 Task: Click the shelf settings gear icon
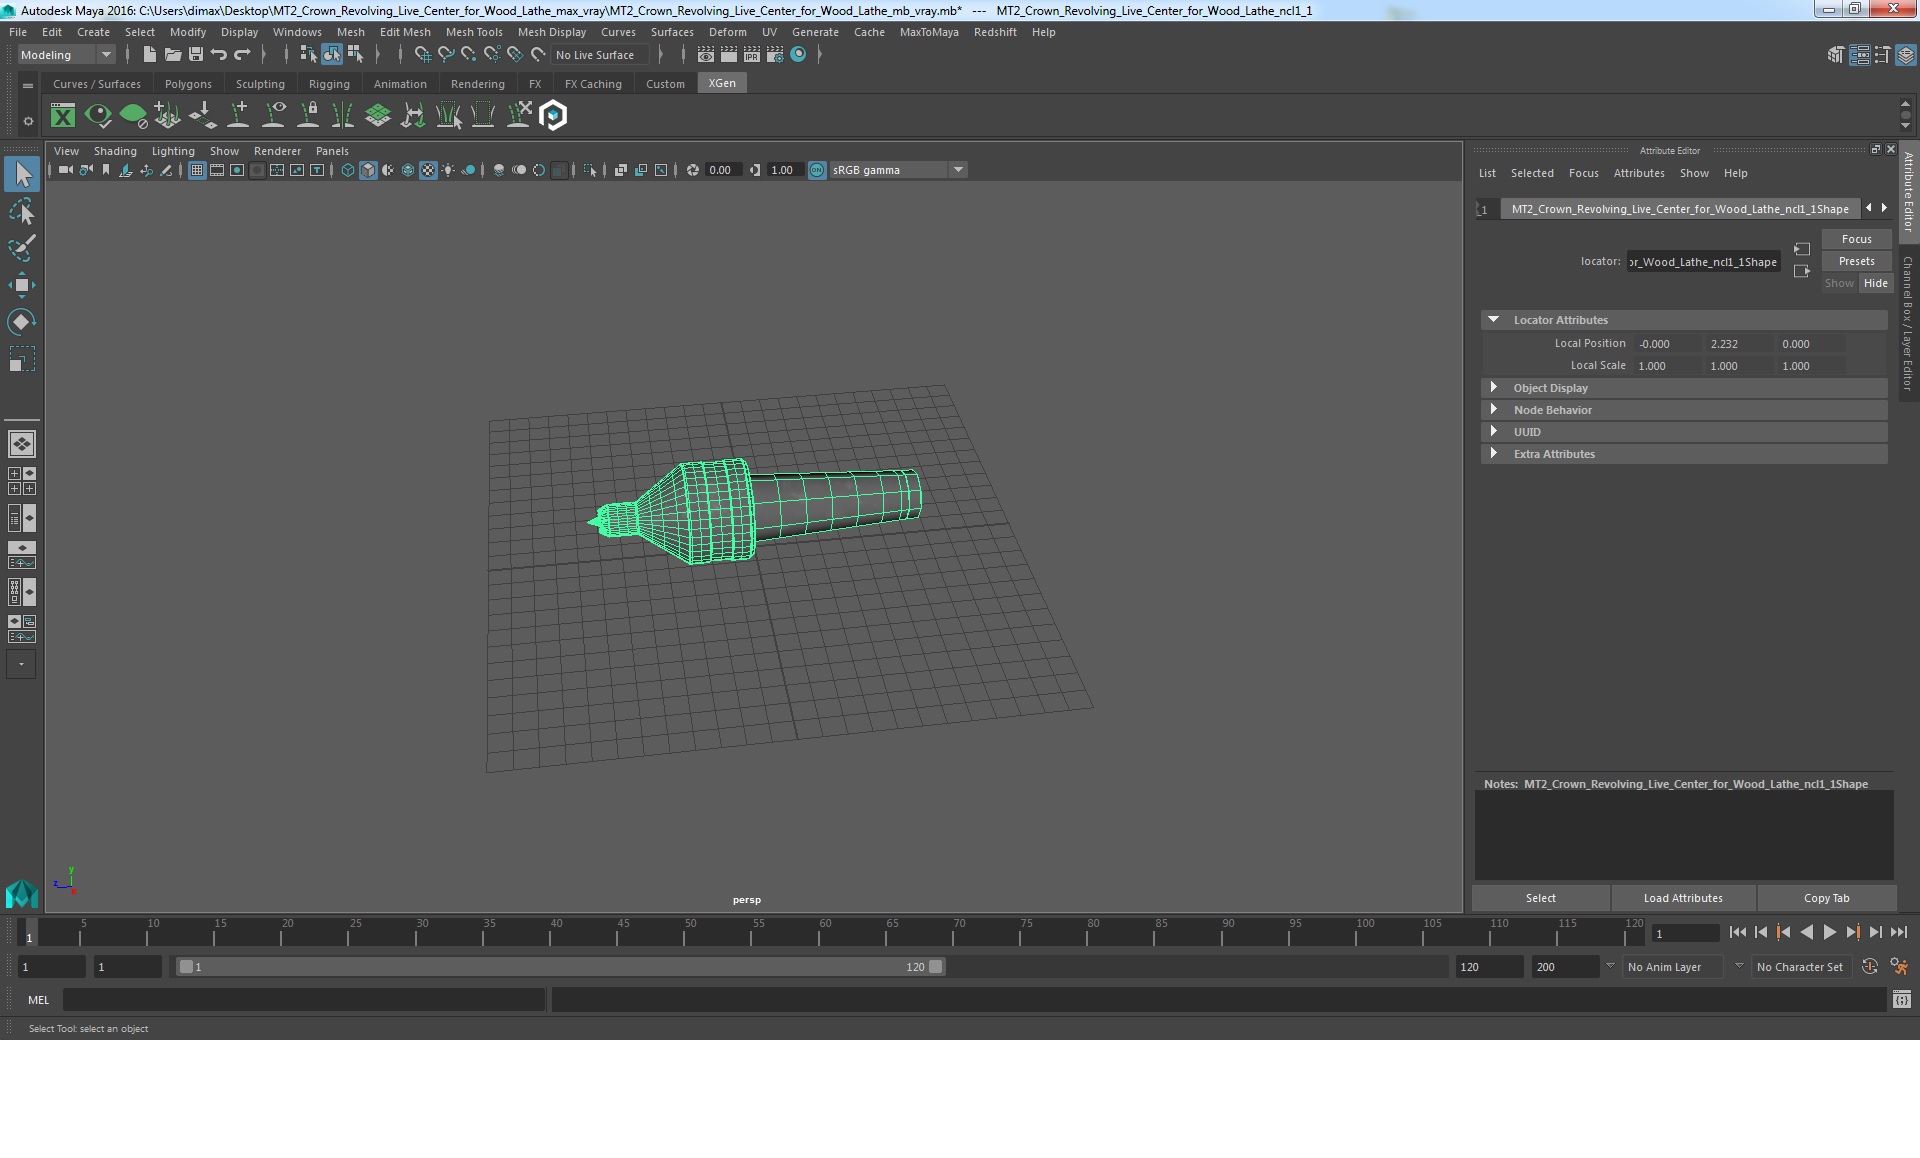coord(28,121)
